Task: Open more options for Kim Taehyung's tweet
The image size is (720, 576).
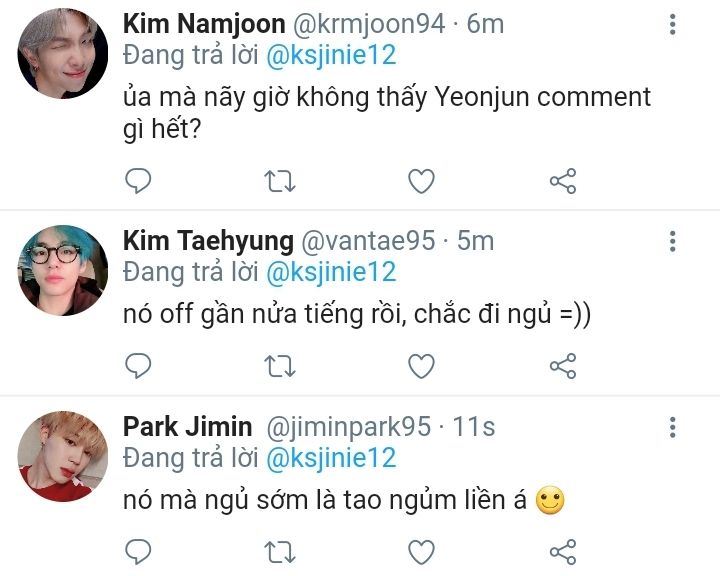Action: click(673, 241)
